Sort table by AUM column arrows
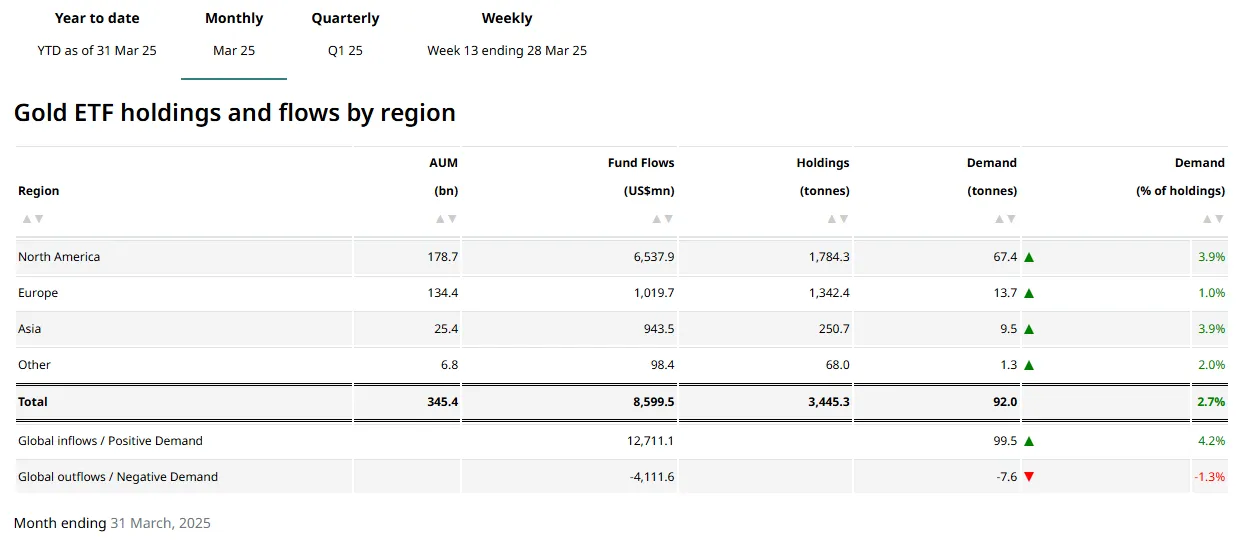Viewport: 1246px width, 541px height. [446, 219]
